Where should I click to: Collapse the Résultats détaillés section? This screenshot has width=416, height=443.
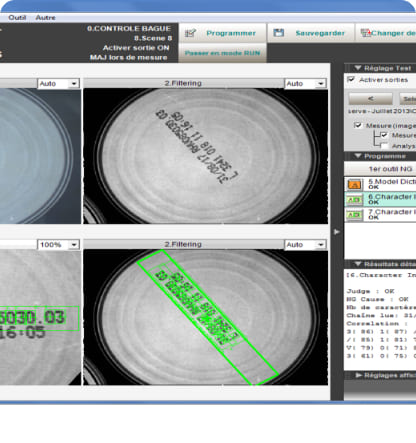358,264
